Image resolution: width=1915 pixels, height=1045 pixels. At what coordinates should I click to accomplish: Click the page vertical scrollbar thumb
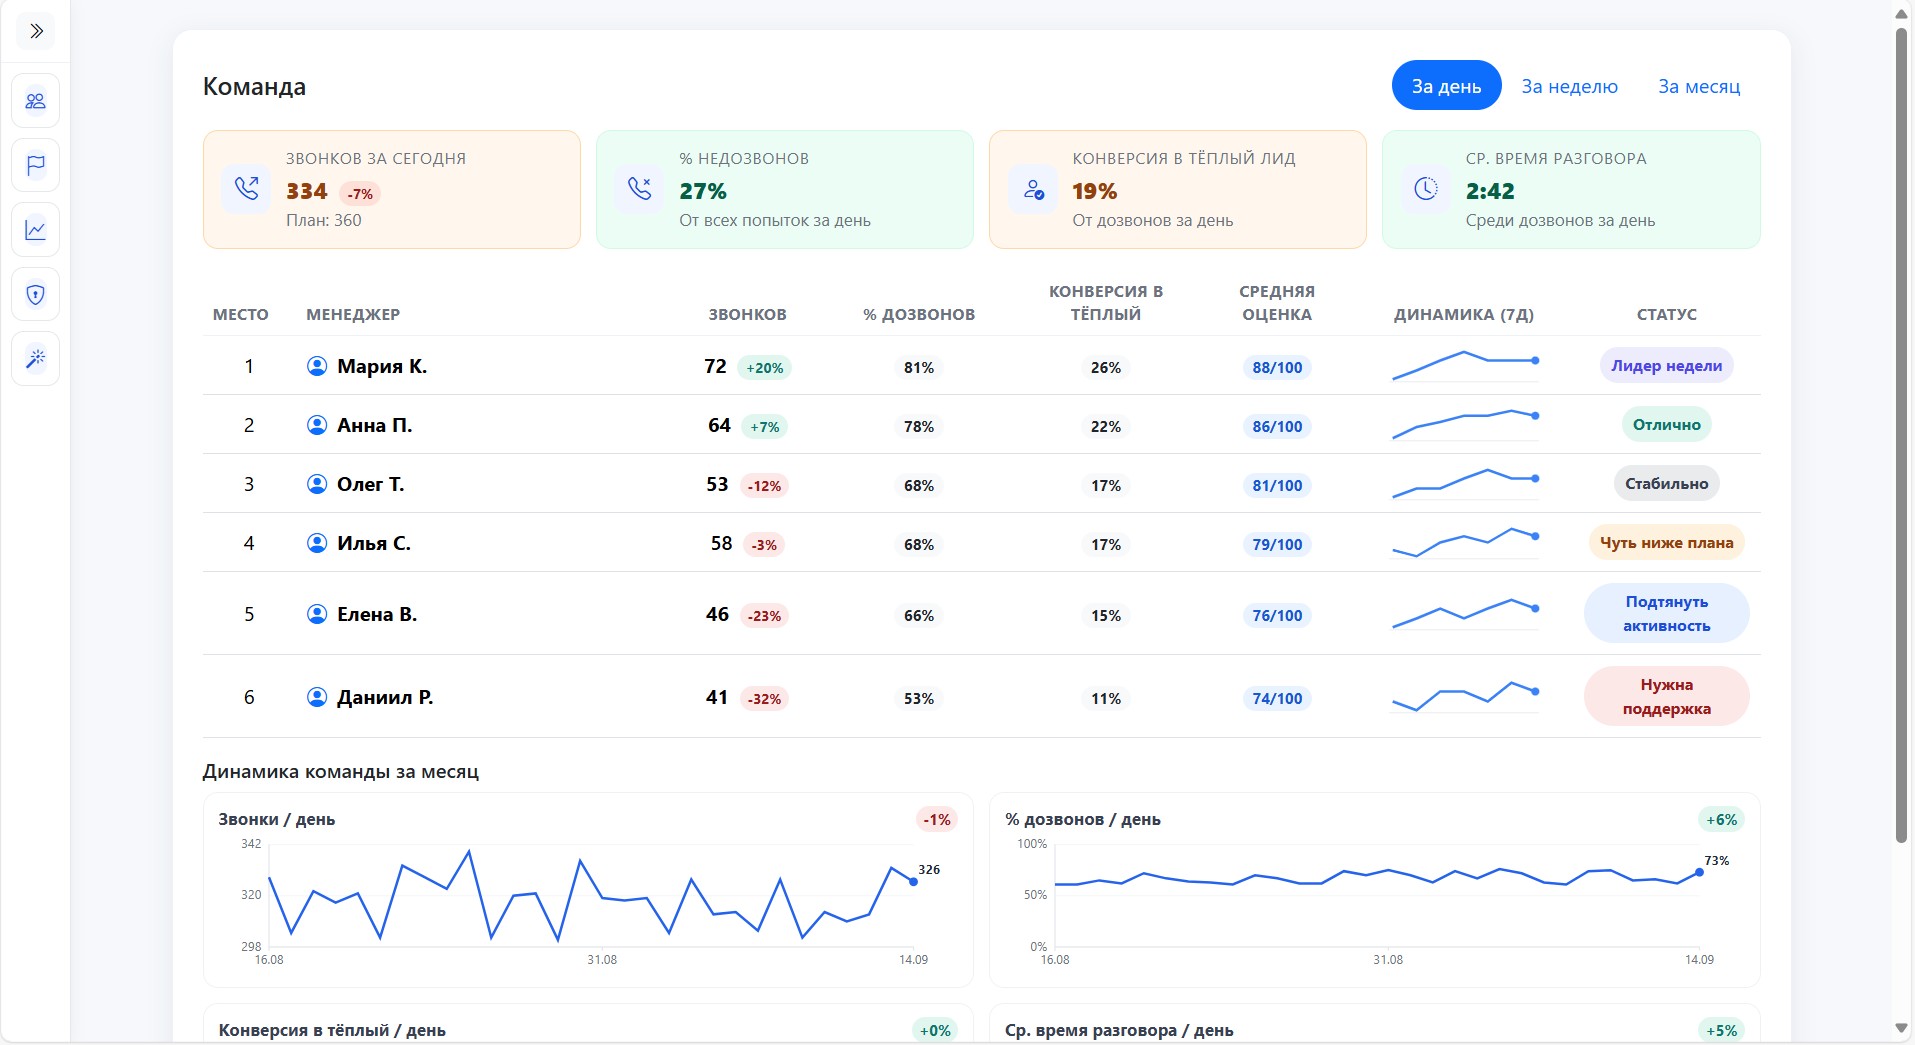tap(1901, 435)
